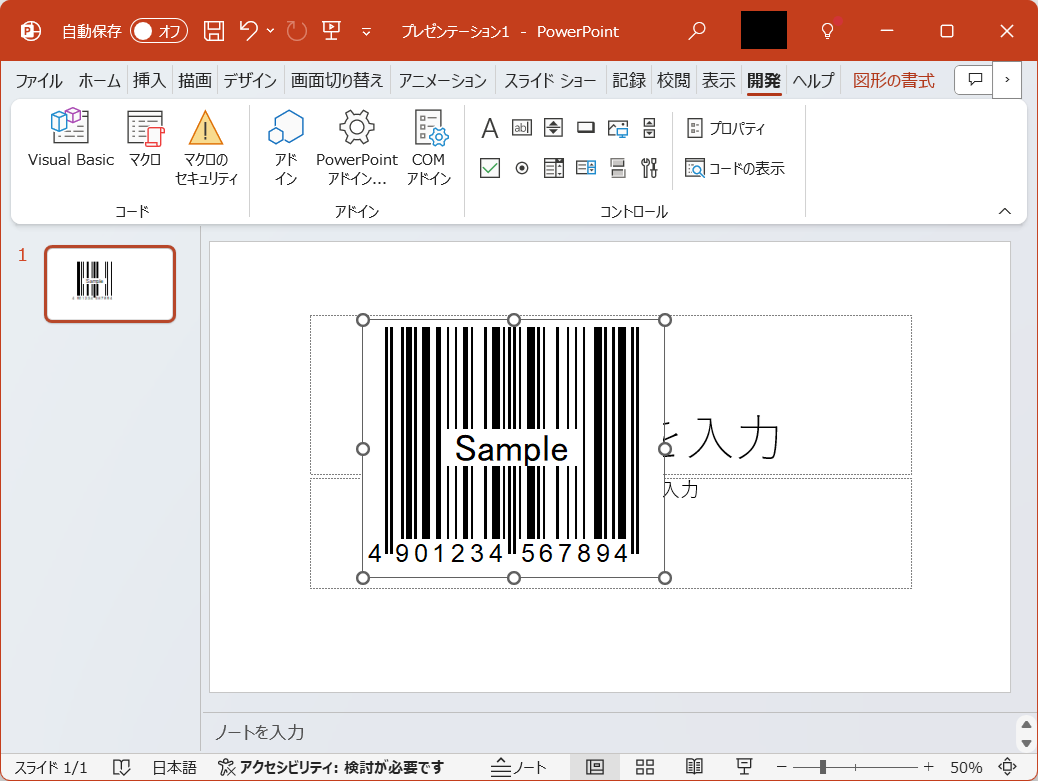Screen dimensions: 1038x781
Task: Toggle 自動保存 switch
Action: pos(159,31)
